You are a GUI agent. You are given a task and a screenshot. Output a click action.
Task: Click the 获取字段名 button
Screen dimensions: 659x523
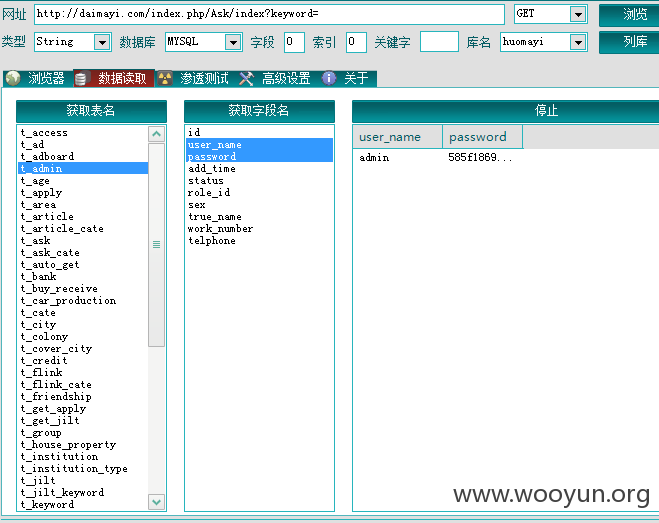click(x=259, y=111)
